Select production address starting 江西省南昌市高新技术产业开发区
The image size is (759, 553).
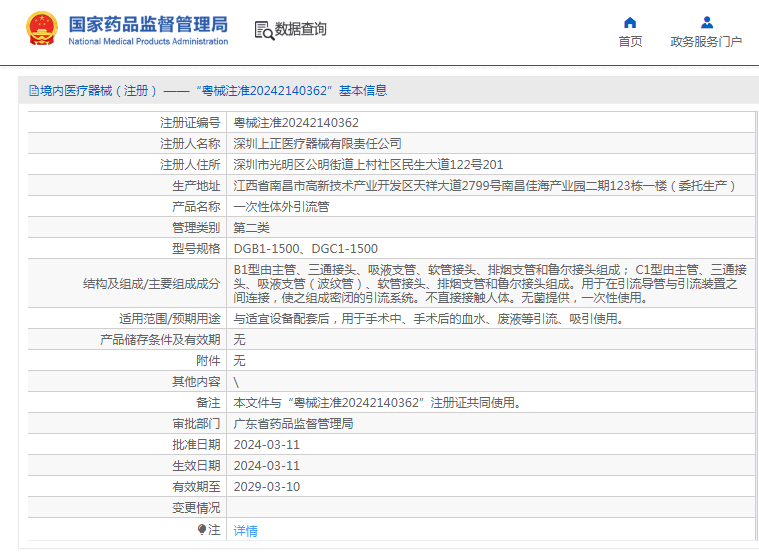(485, 185)
